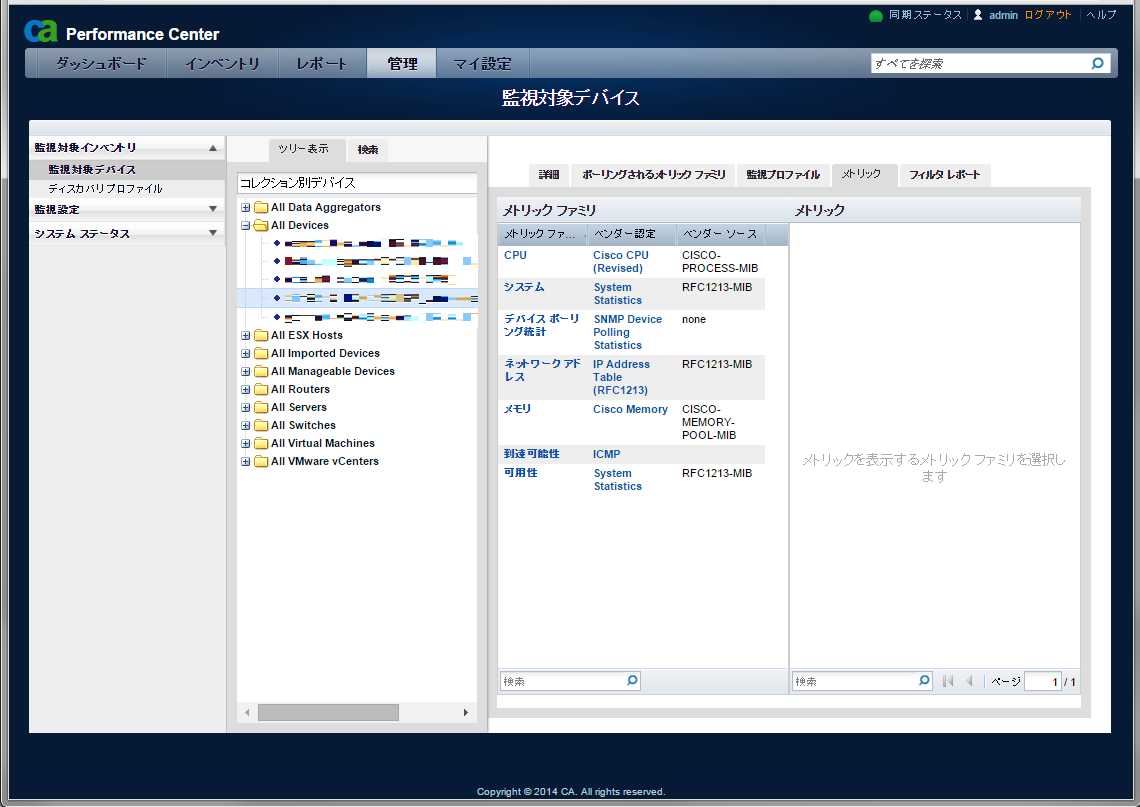The height and width of the screenshot is (807, 1140).
Task: Switch to the 監視プロファイル tab
Action: point(782,175)
